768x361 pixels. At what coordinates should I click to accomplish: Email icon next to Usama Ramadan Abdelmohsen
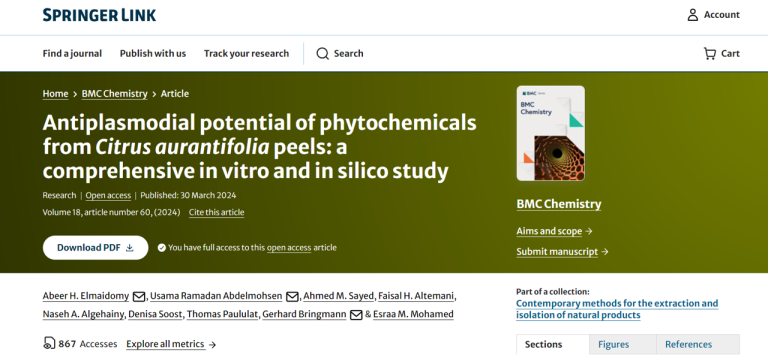click(x=292, y=296)
